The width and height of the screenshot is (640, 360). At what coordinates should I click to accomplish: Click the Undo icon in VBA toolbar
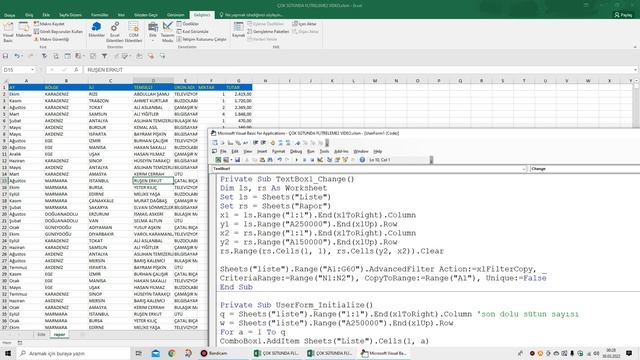(x=280, y=160)
